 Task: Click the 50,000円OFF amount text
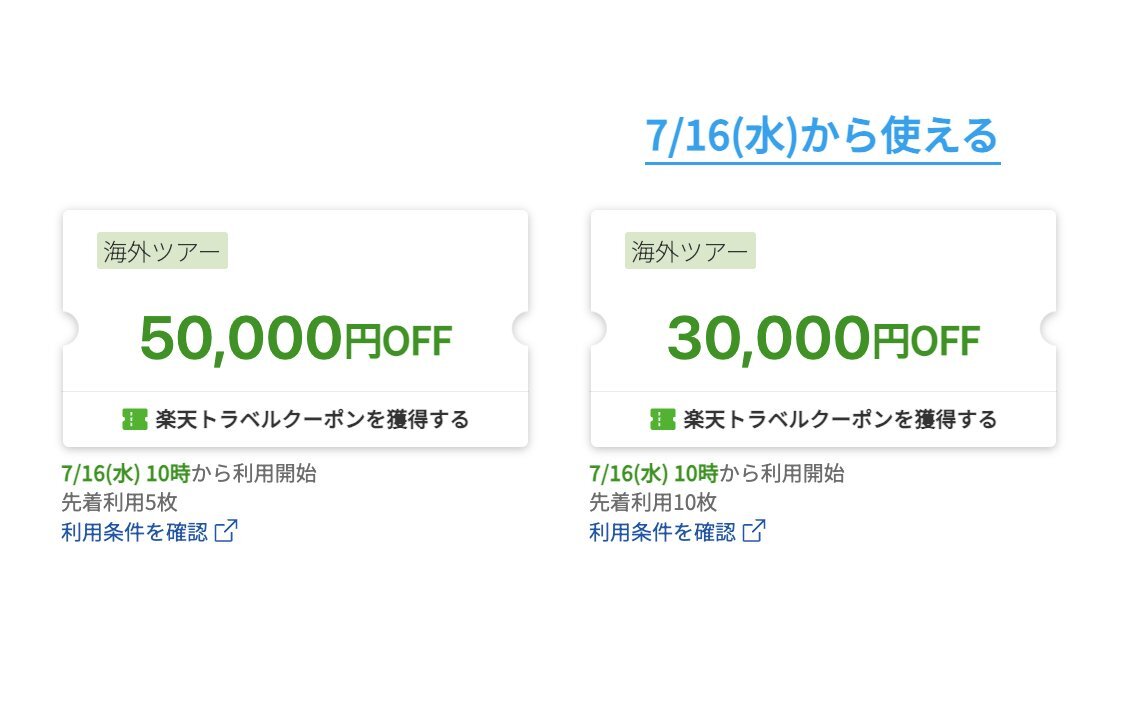296,338
